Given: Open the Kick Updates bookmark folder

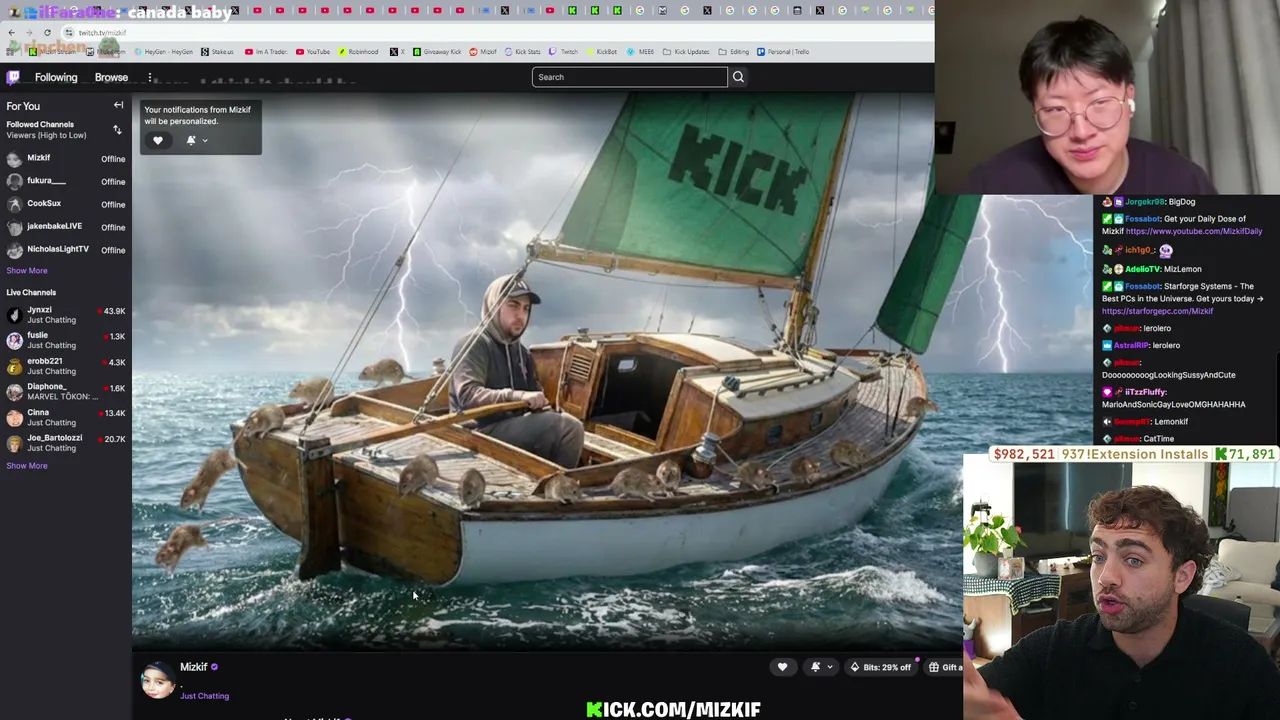Looking at the screenshot, I should [686, 52].
